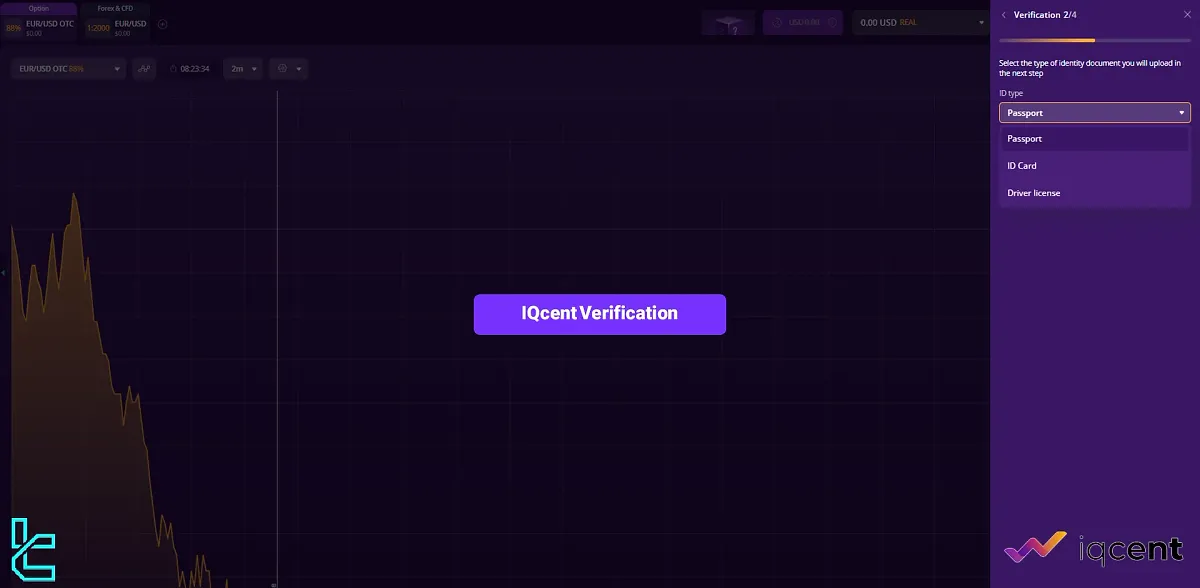Collapse the left panel using the edge chevron
Screen dimensions: 1200x588
(x=3, y=272)
